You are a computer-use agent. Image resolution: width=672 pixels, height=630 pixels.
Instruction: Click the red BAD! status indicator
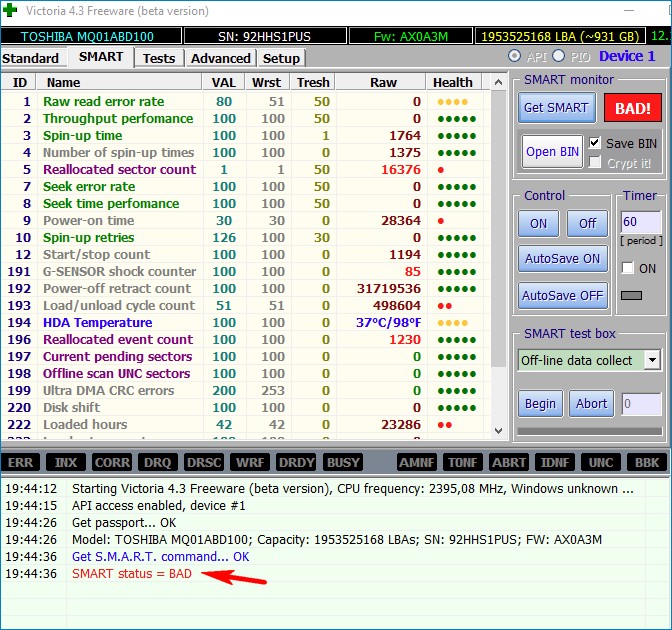tap(632, 107)
